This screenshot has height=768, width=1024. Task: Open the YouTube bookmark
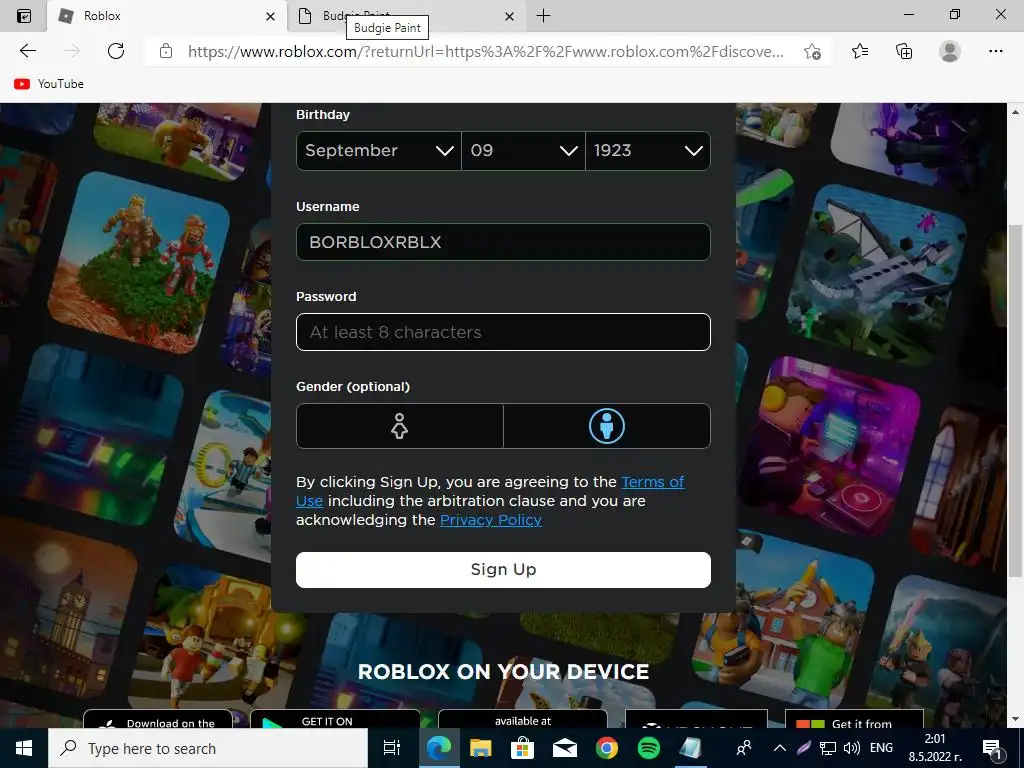point(49,84)
